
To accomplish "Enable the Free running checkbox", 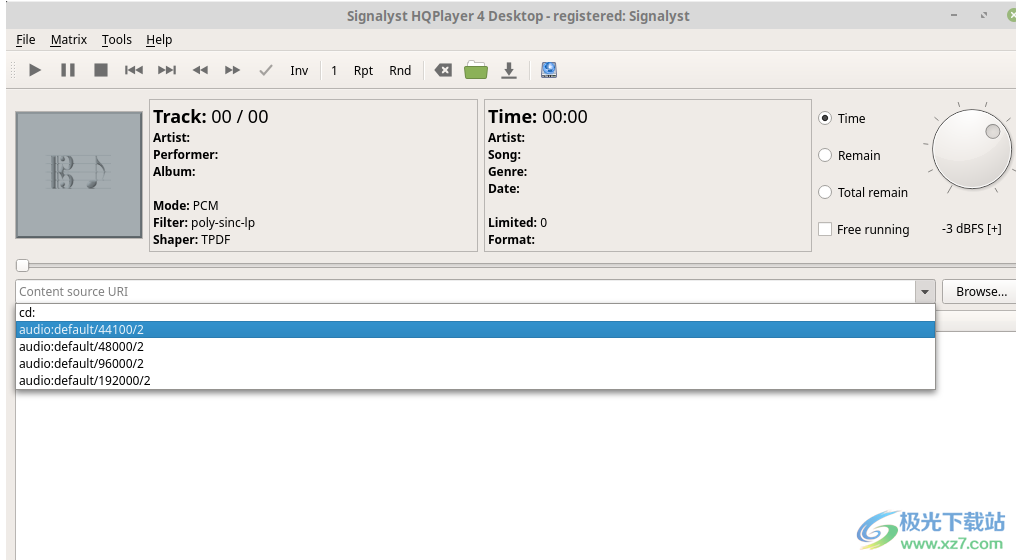I will 825,229.
